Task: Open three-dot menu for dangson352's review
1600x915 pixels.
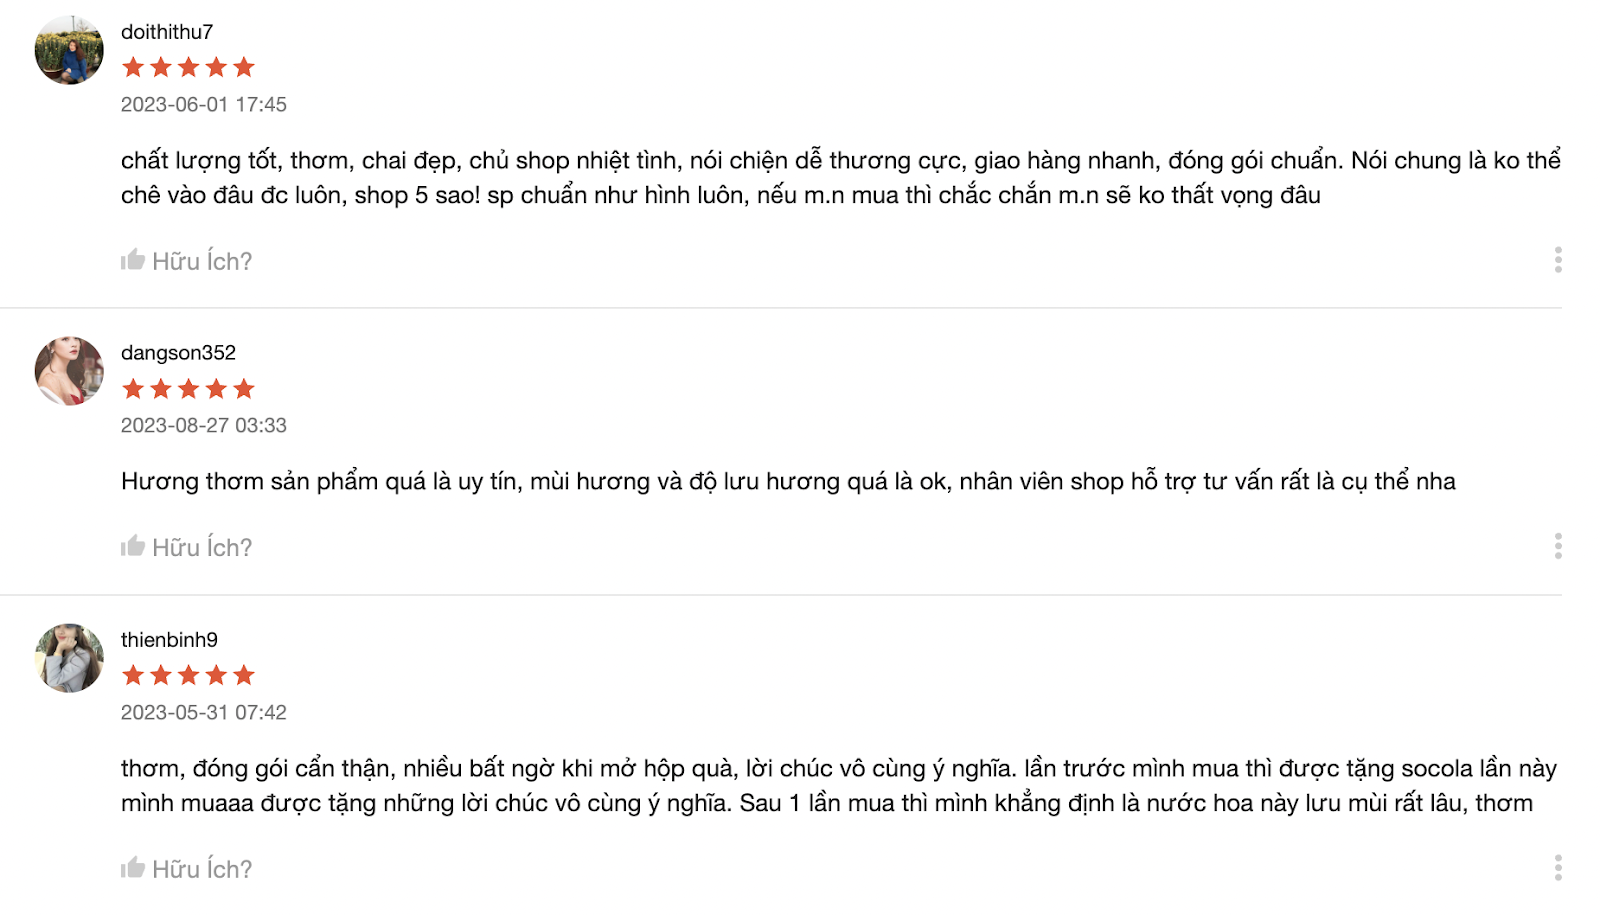Action: click(1558, 546)
